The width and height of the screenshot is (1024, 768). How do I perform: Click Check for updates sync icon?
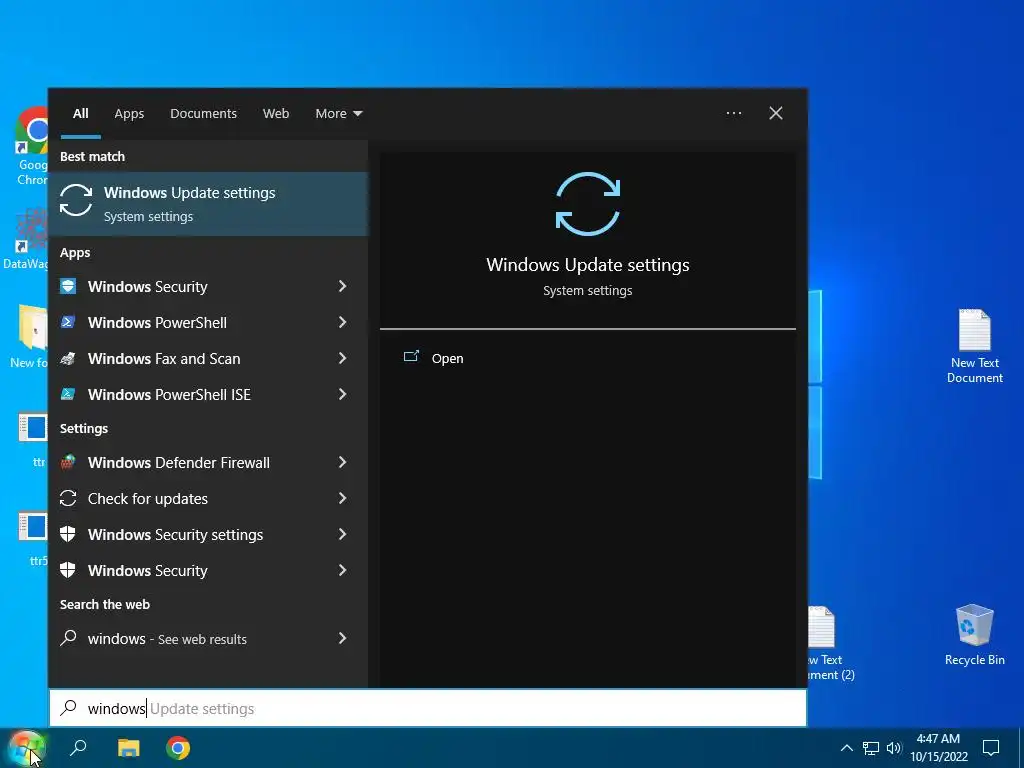pyautogui.click(x=68, y=498)
